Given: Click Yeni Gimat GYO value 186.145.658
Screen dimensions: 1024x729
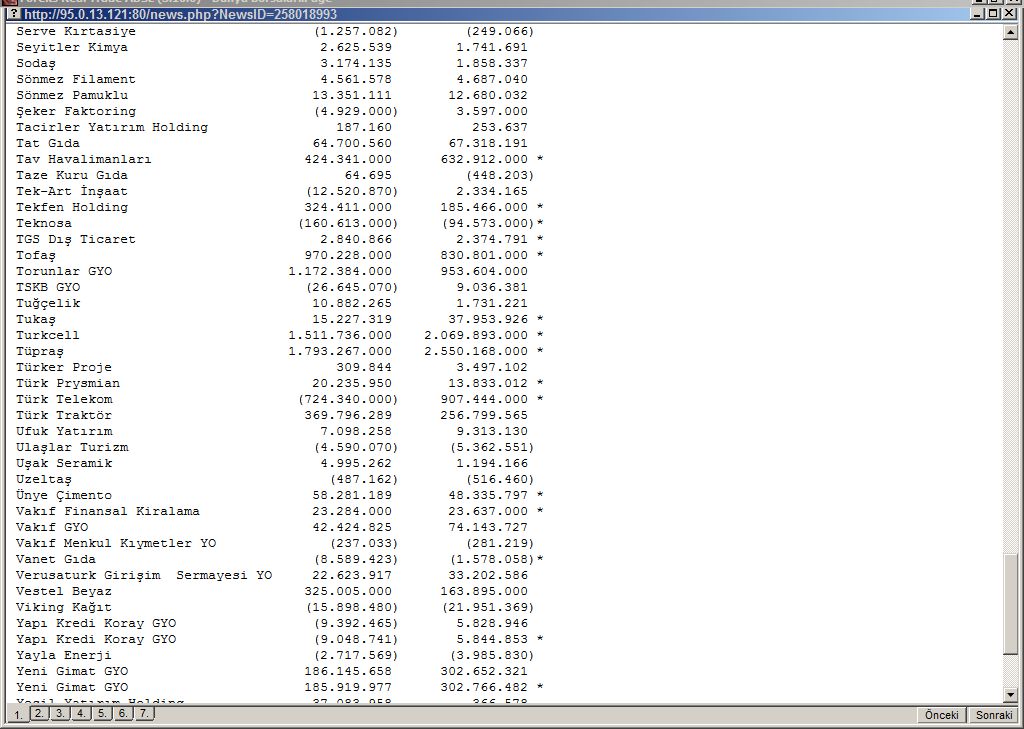Looking at the screenshot, I should click(348, 672).
